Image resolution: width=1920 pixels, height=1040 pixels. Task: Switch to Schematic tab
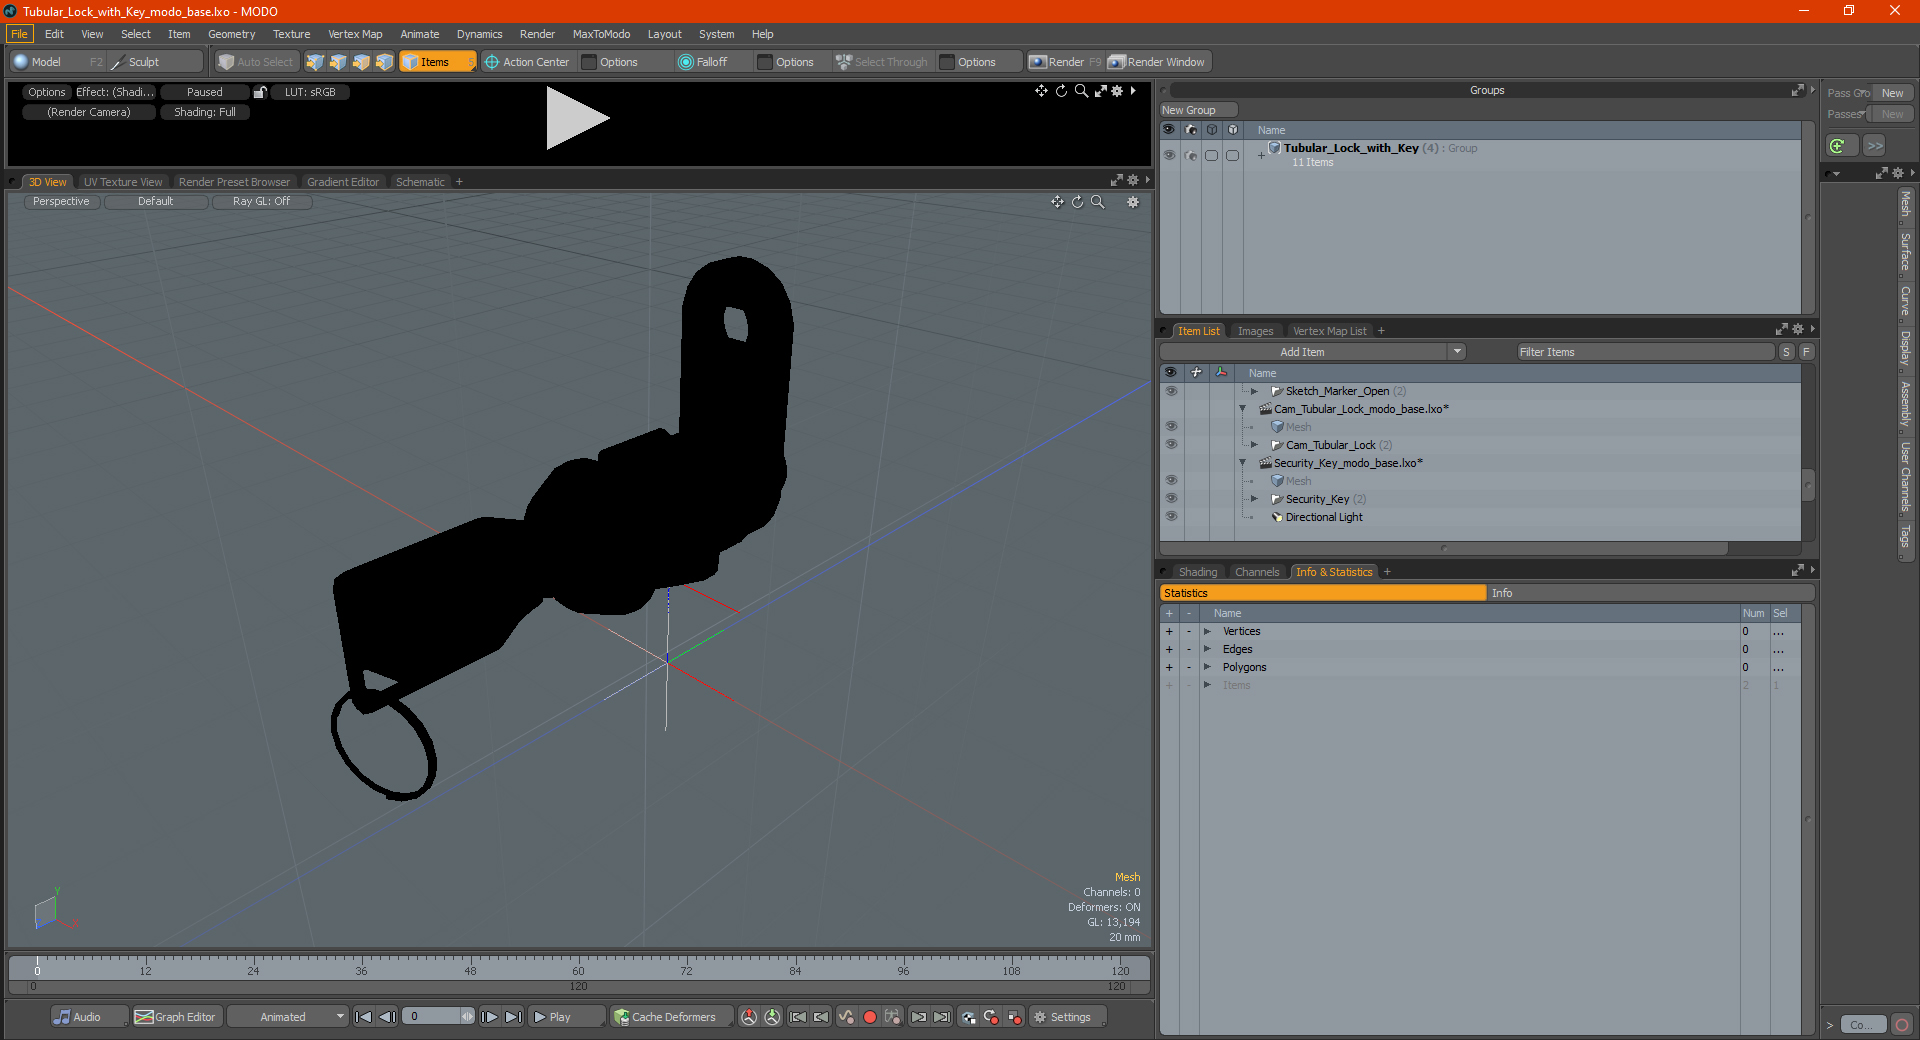(x=420, y=182)
